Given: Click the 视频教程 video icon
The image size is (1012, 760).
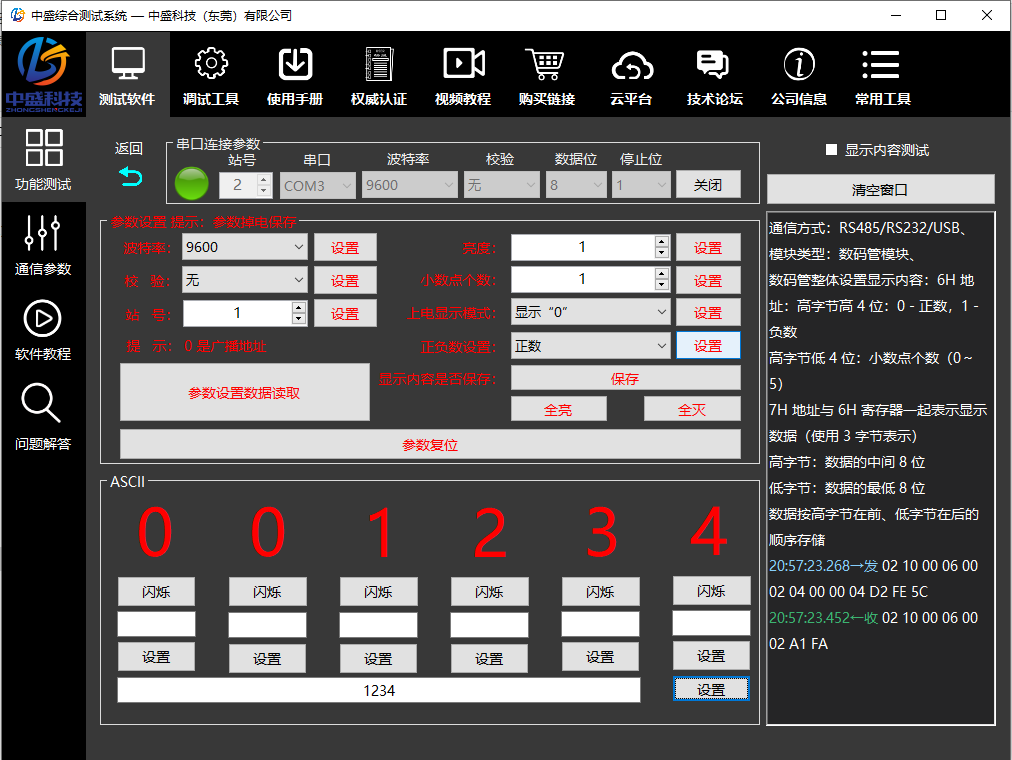Looking at the screenshot, I should pos(463,63).
